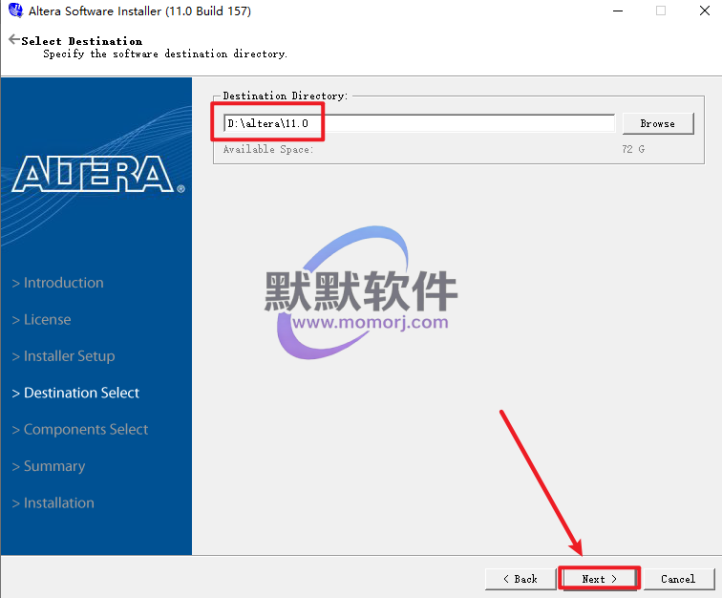Select the Summary step
The image size is (722, 598).
click(x=48, y=466)
